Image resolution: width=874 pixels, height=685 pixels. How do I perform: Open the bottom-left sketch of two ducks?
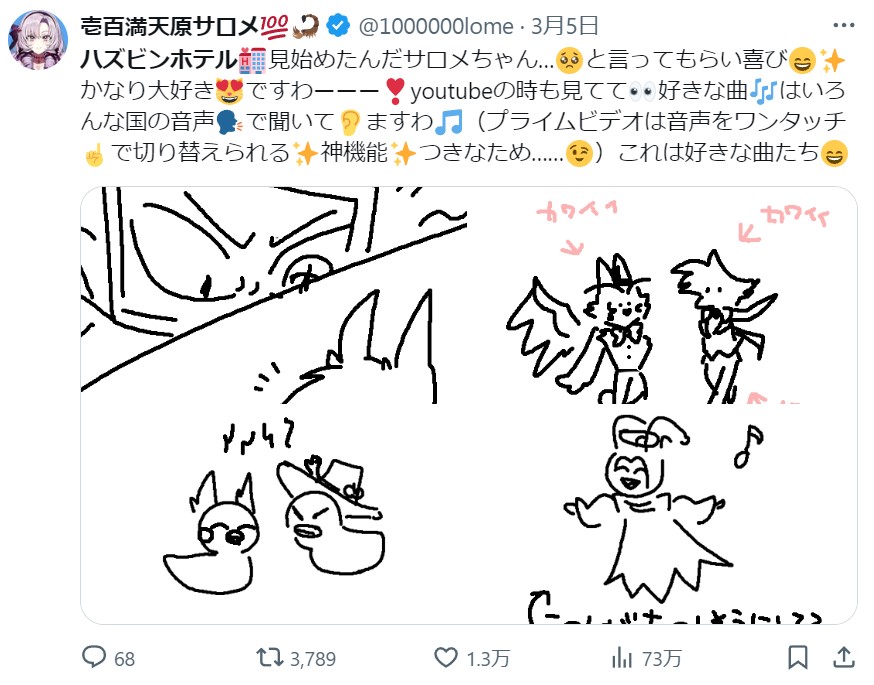tap(274, 515)
